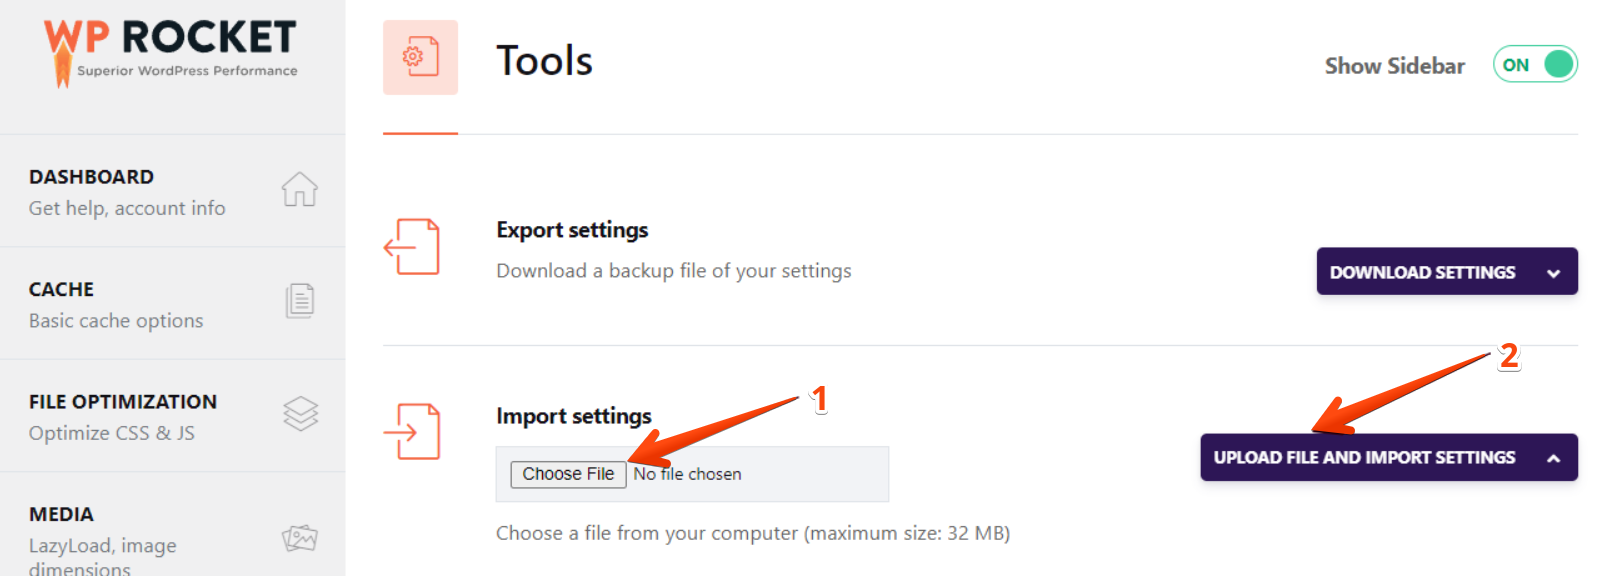Click the Import settings arrow icon
Image resolution: width=1599 pixels, height=576 pixels.
412,431
